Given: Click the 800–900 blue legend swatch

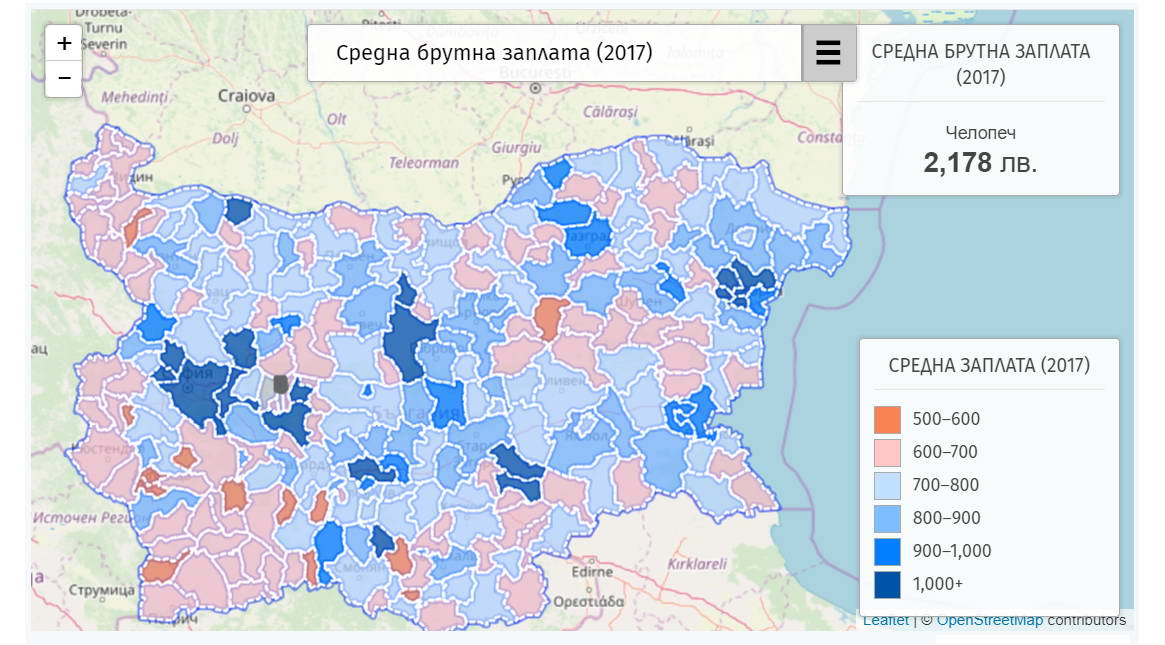Looking at the screenshot, I should pyautogui.click(x=887, y=518).
